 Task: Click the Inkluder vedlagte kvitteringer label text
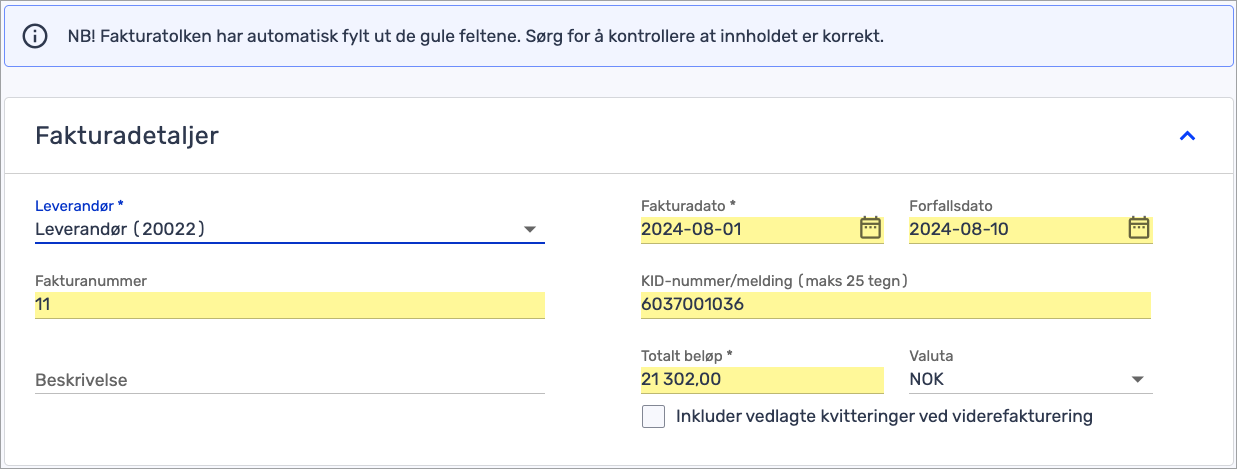(884, 416)
